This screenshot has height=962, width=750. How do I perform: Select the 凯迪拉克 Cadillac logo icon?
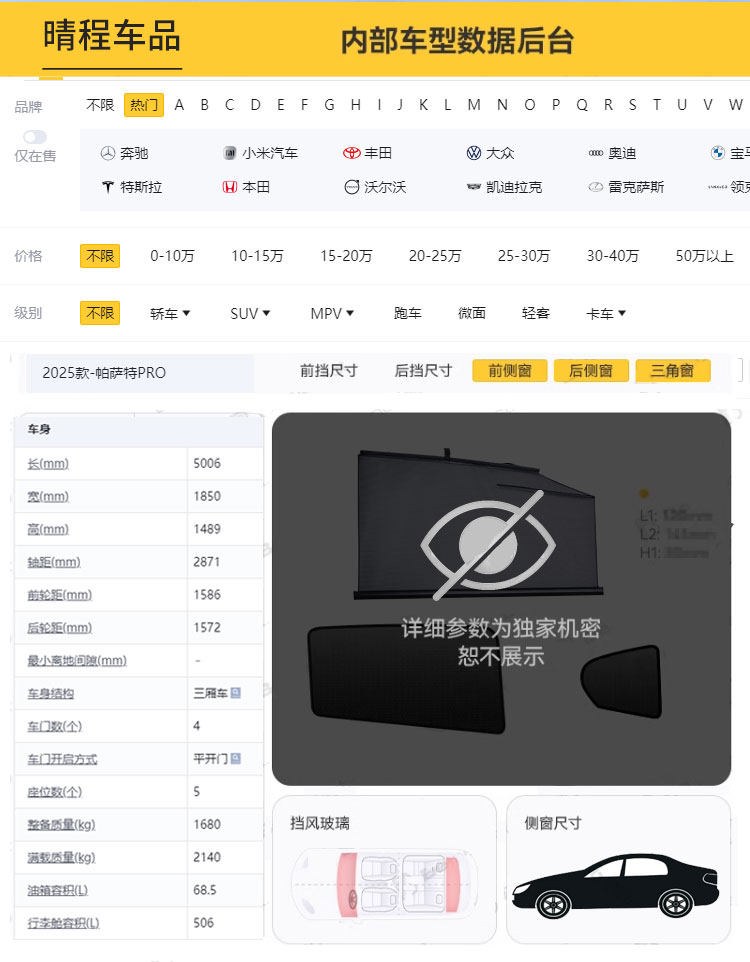coord(474,187)
